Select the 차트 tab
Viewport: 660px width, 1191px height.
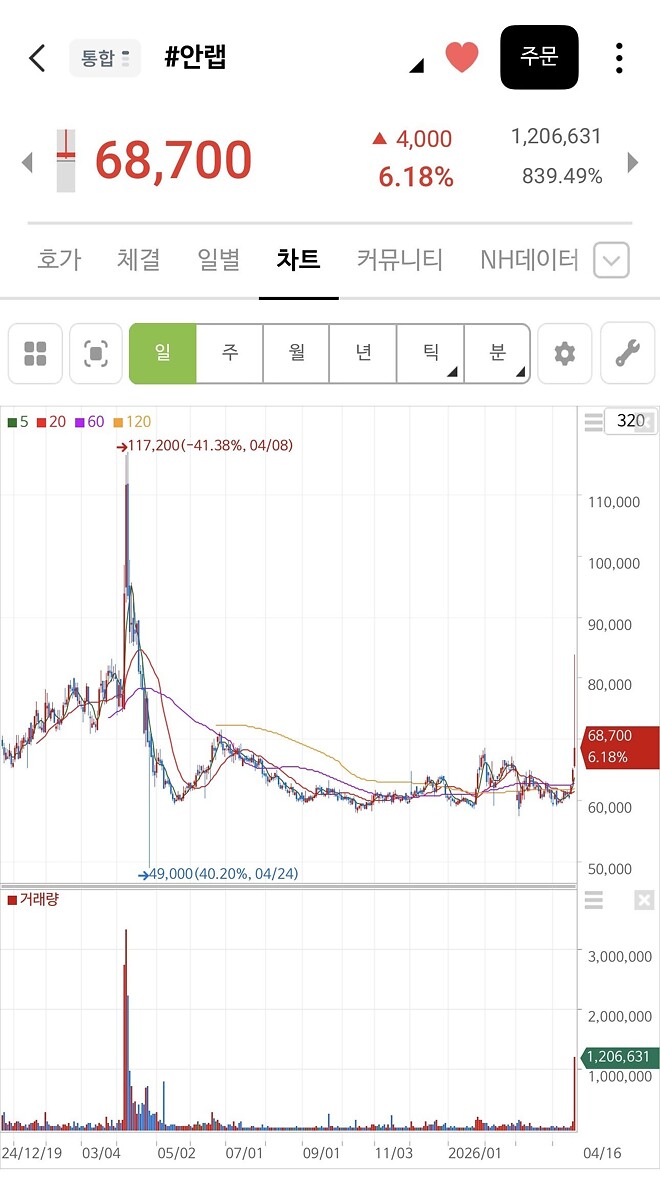point(298,260)
